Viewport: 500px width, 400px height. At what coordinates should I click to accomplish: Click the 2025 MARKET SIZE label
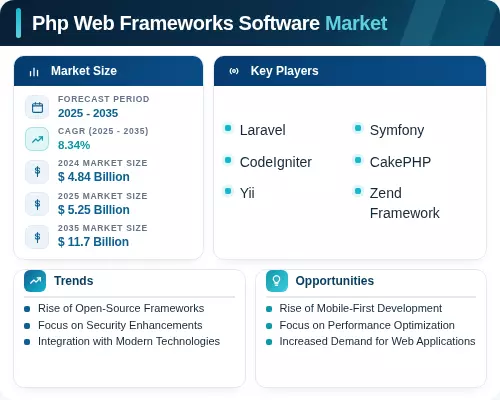pyautogui.click(x=103, y=196)
